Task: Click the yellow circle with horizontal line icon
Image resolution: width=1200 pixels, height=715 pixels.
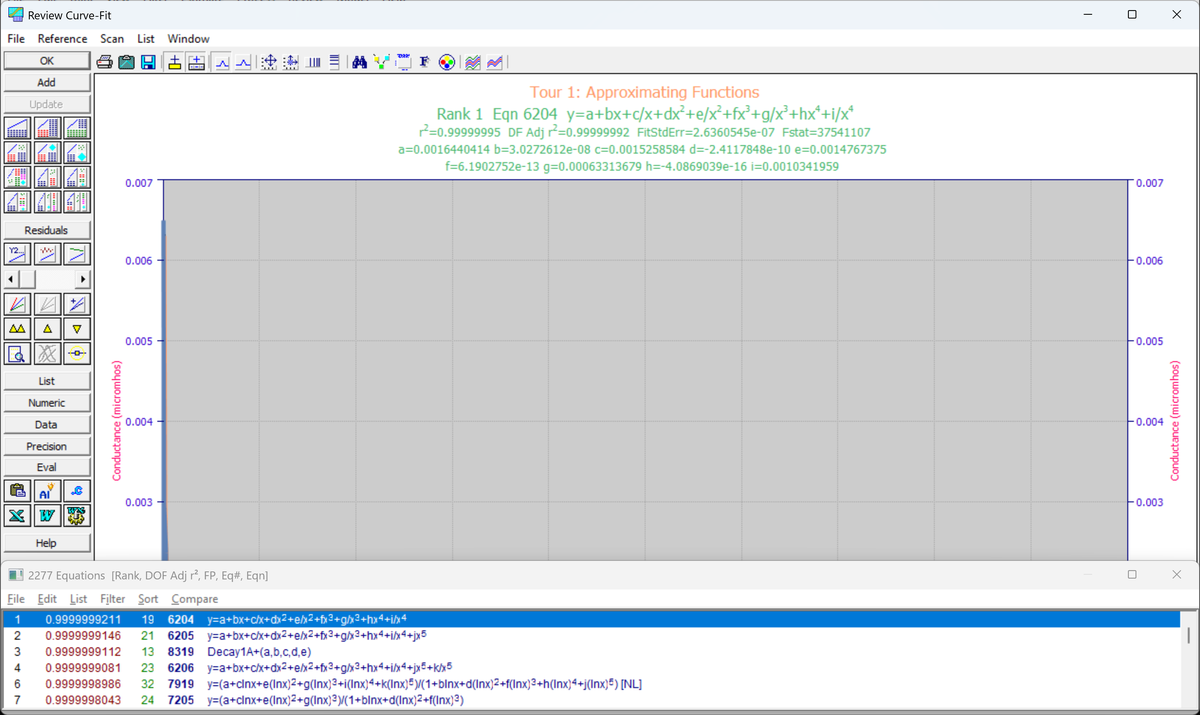Action: click(77, 353)
